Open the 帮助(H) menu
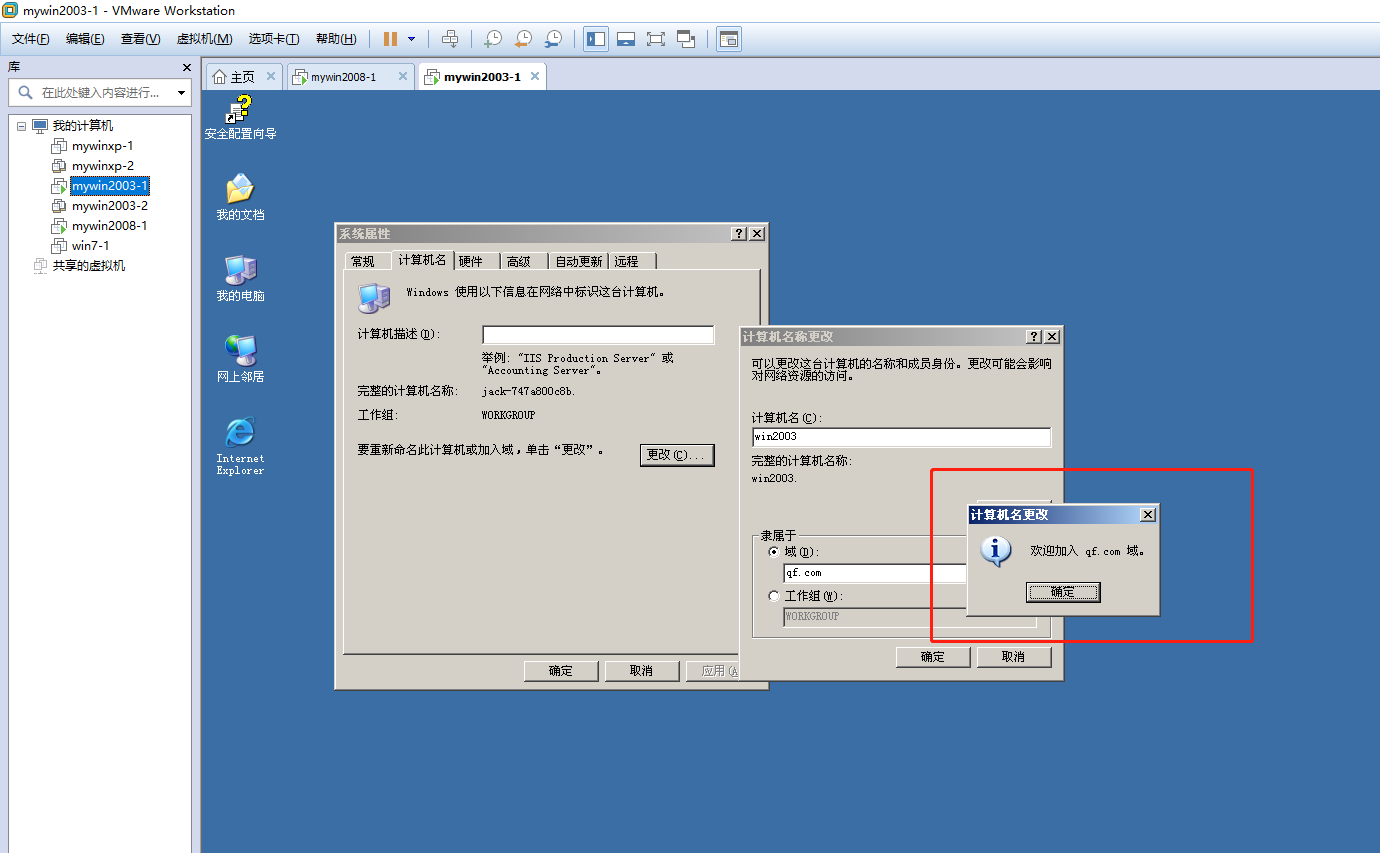This screenshot has height=853, width=1380. [x=336, y=39]
